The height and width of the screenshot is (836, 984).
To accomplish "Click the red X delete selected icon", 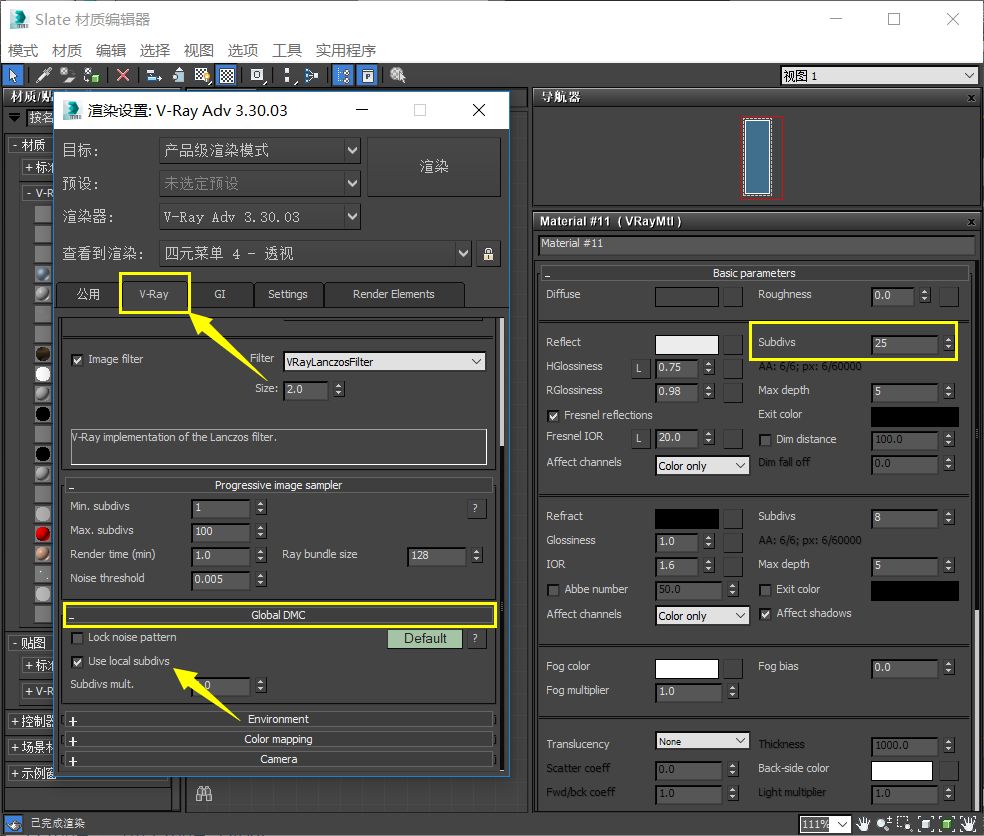I will [123, 75].
